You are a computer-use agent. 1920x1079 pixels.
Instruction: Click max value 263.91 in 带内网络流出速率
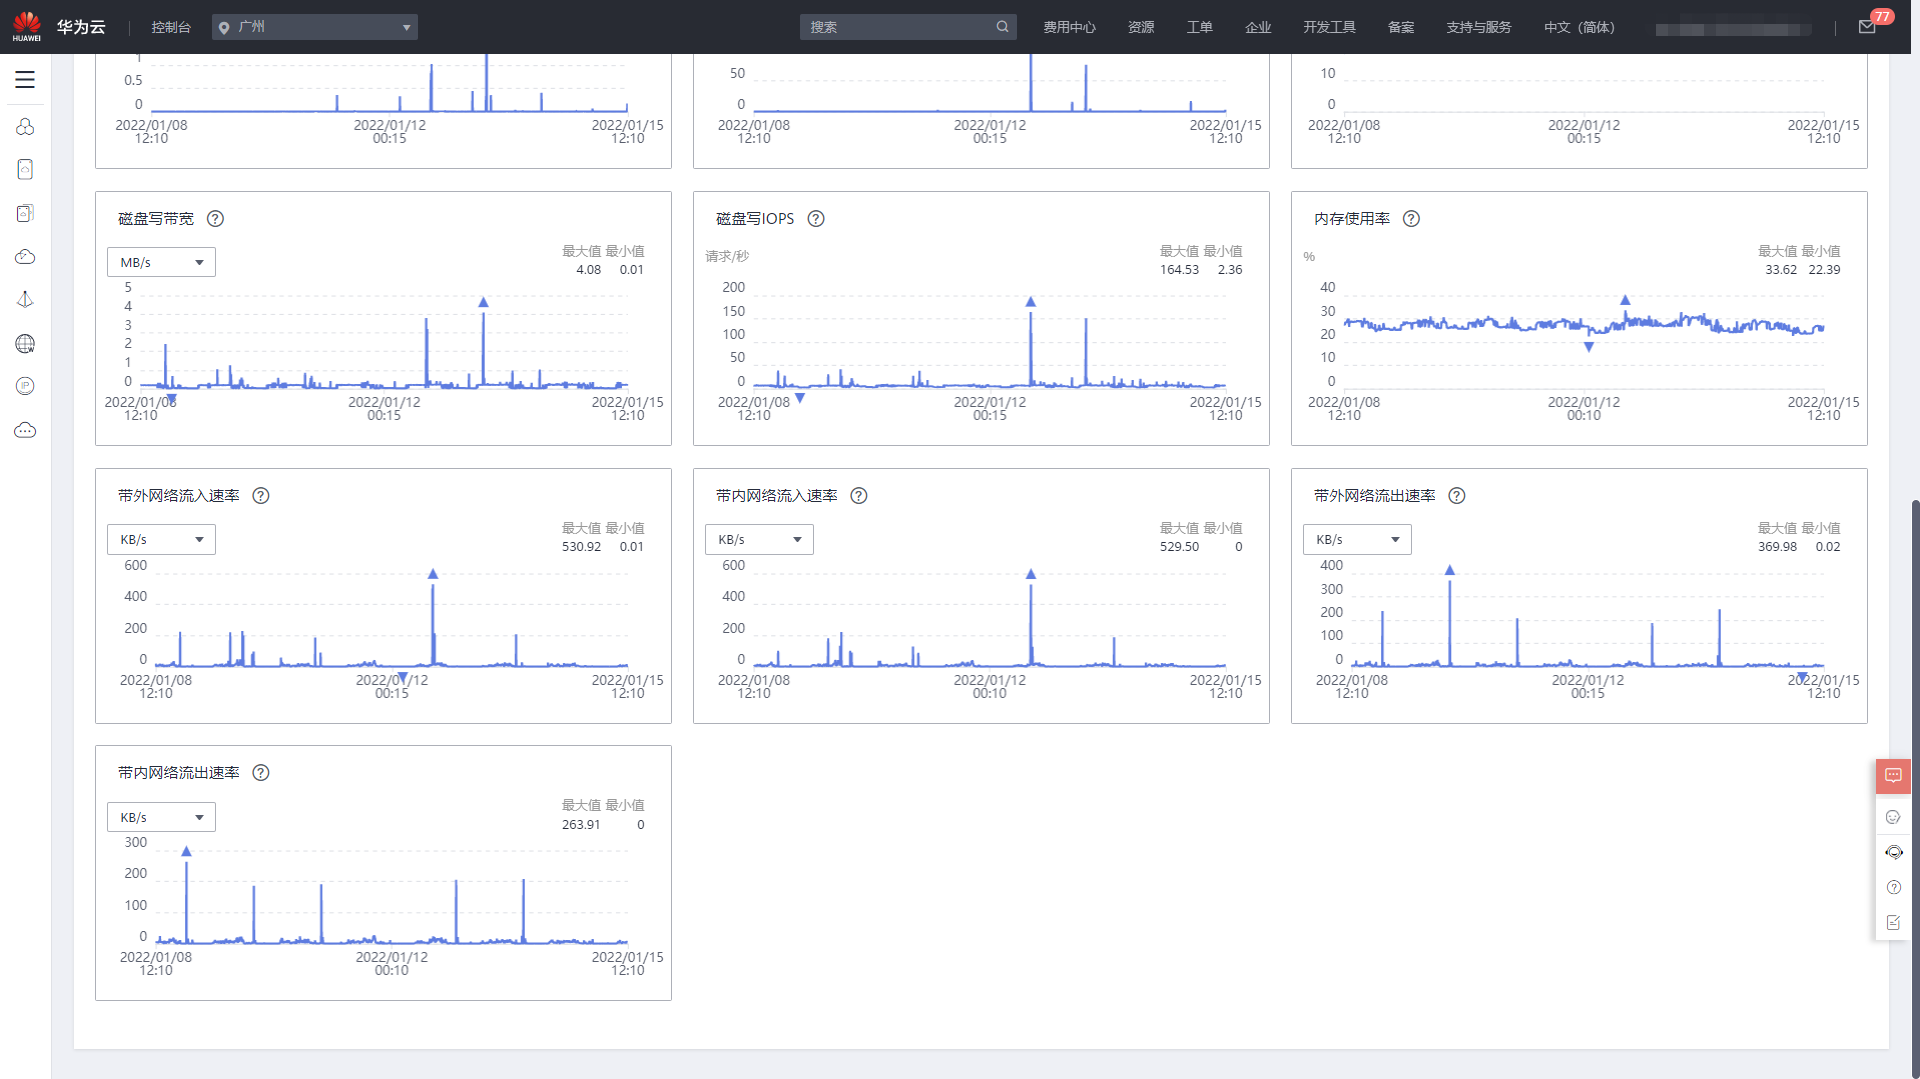(x=581, y=825)
